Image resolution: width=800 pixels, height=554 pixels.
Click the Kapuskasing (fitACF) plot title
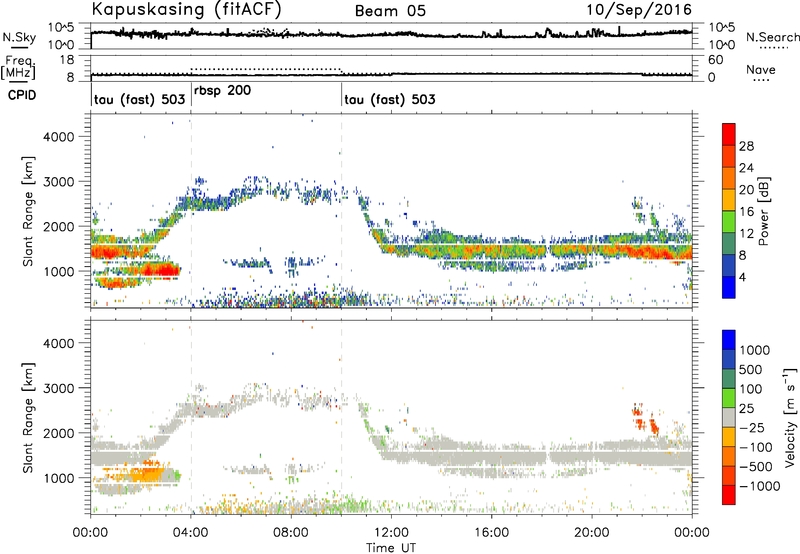[x=186, y=10]
